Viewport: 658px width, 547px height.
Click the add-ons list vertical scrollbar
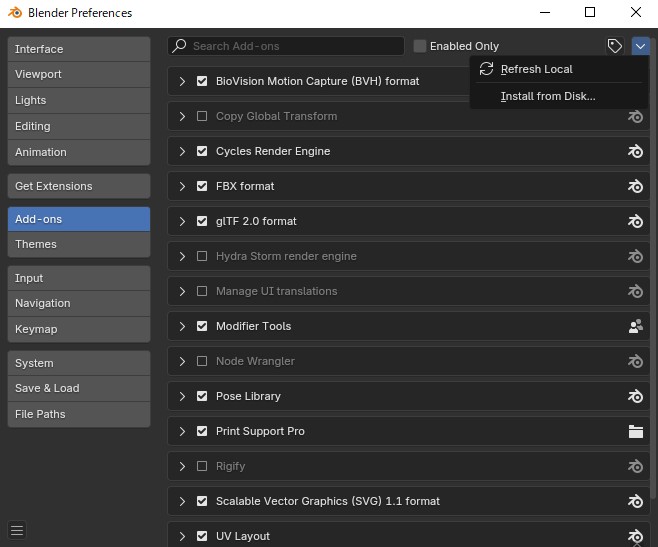[653, 269]
